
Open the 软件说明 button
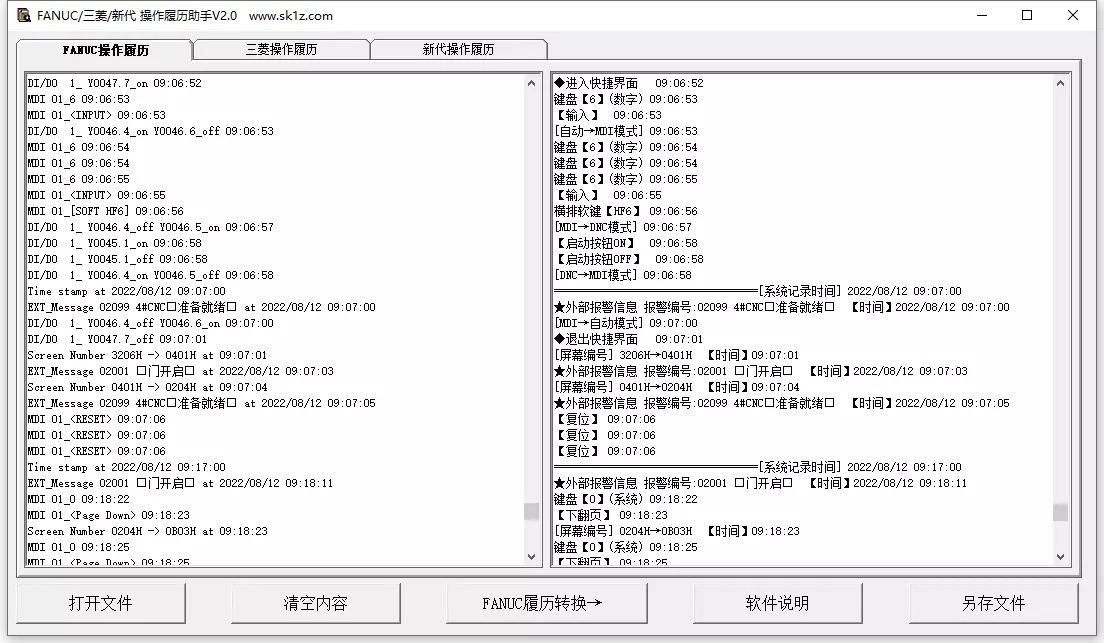click(x=777, y=603)
